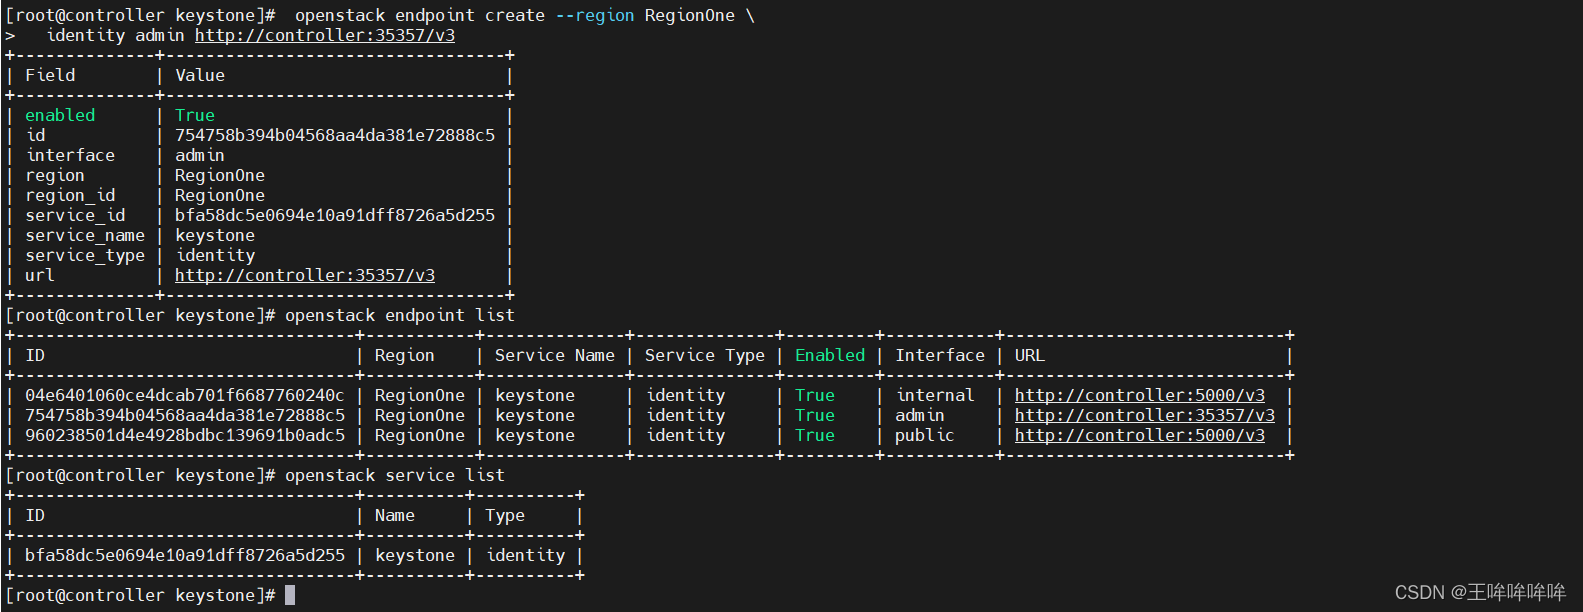Select service ID bfa58dc5e0694e10a91dff8726a5d255 in the service list
Image resolution: width=1583 pixels, height=612 pixels.
click(x=185, y=555)
